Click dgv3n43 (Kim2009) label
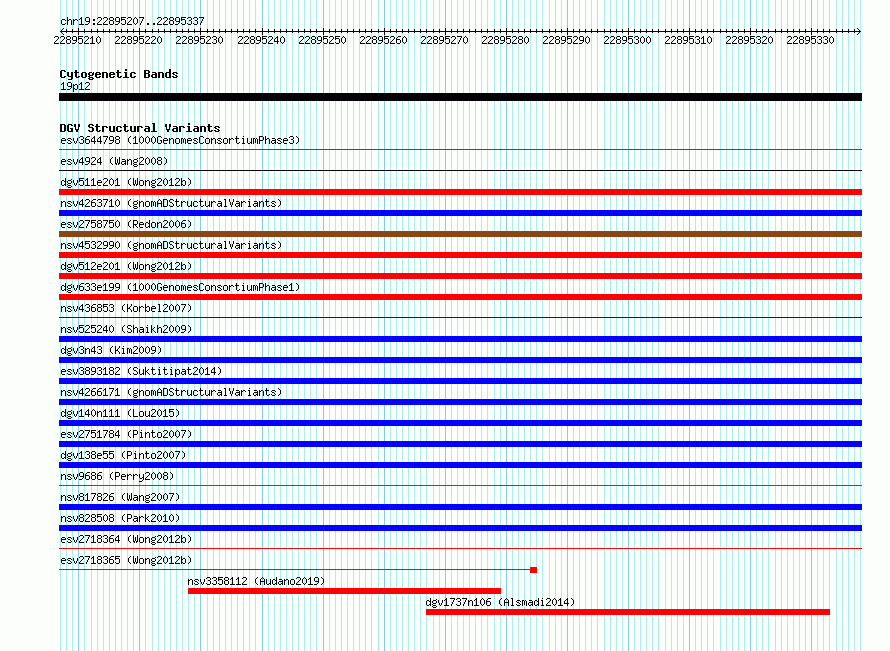The height and width of the screenshot is (651, 890). 111,350
